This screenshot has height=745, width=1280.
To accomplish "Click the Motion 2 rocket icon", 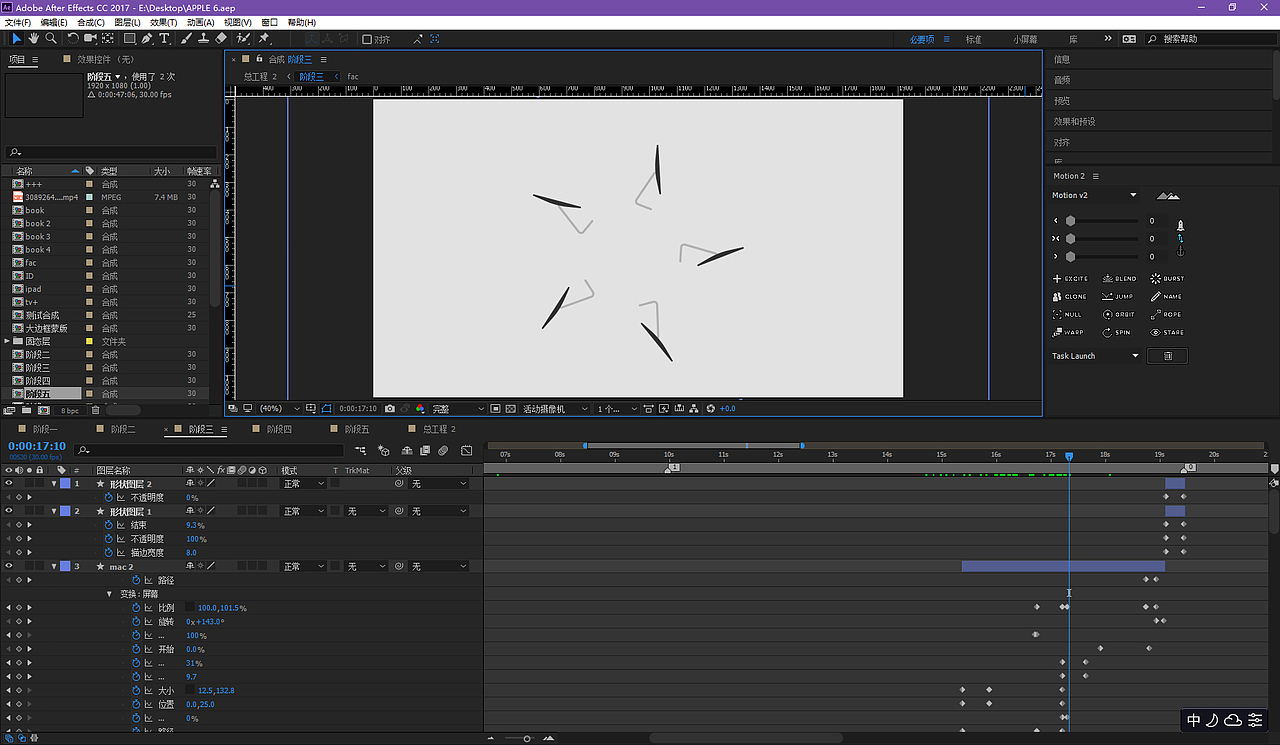I will point(1181,225).
